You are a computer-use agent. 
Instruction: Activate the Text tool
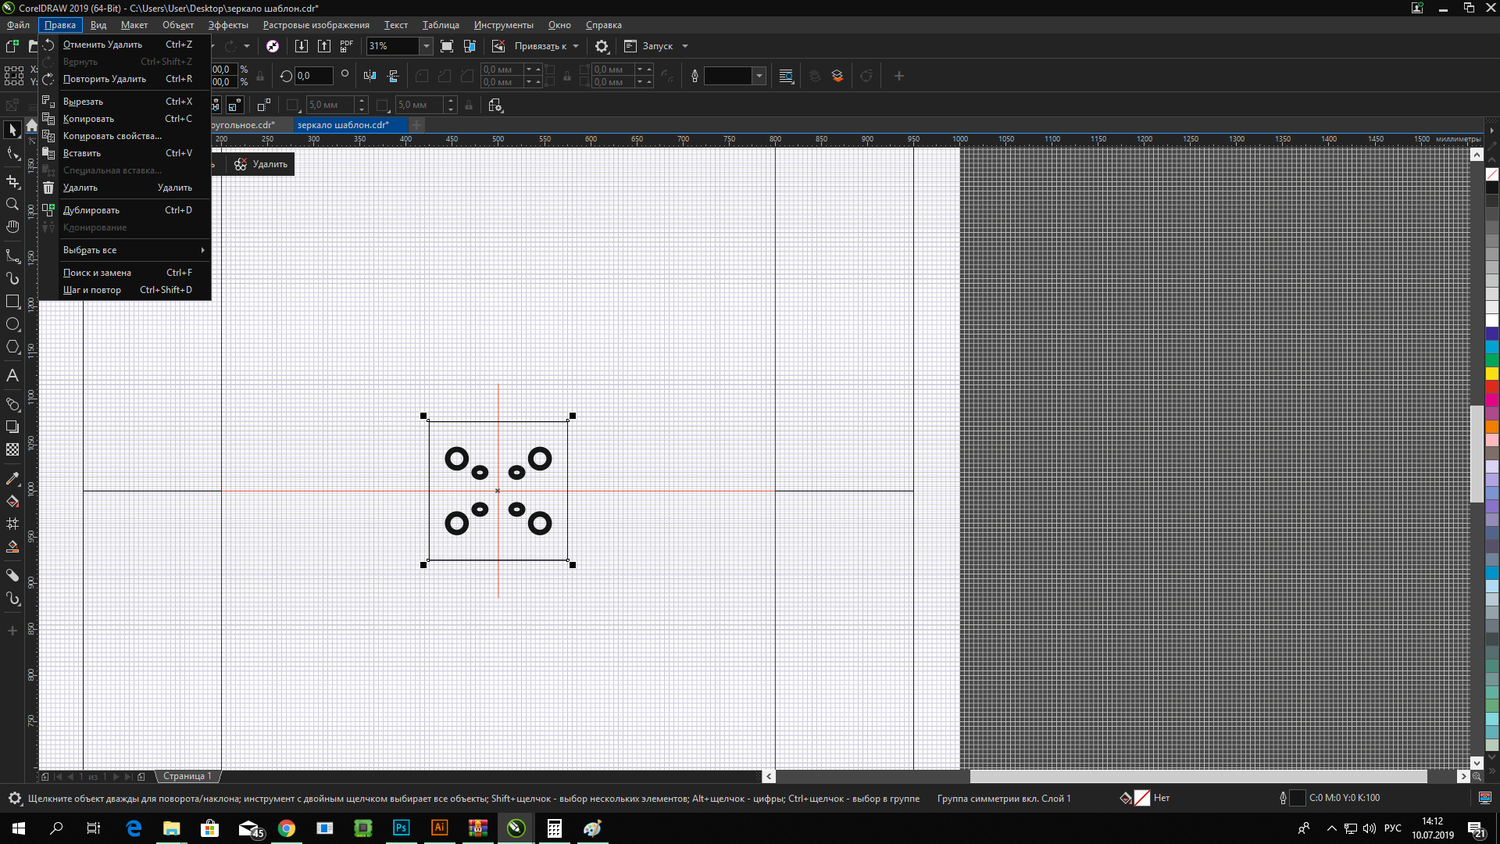click(13, 376)
